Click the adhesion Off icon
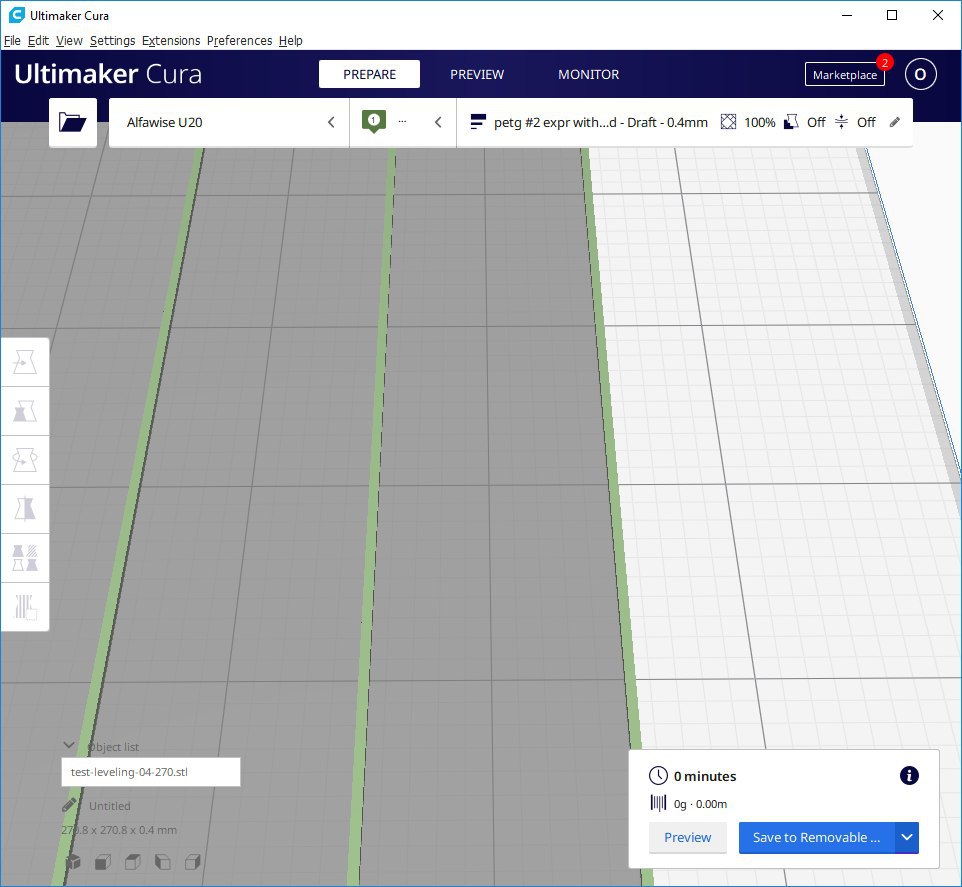This screenshot has width=962, height=887. tap(842, 122)
